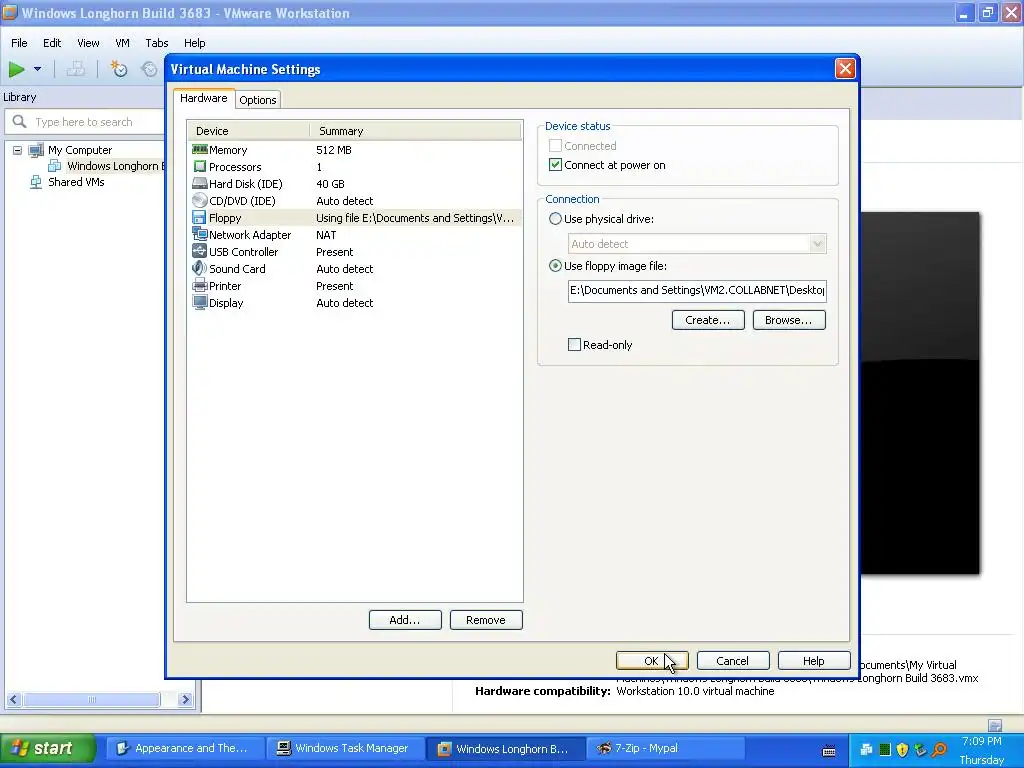Open the File menu
The height and width of the screenshot is (768, 1024).
(20, 43)
